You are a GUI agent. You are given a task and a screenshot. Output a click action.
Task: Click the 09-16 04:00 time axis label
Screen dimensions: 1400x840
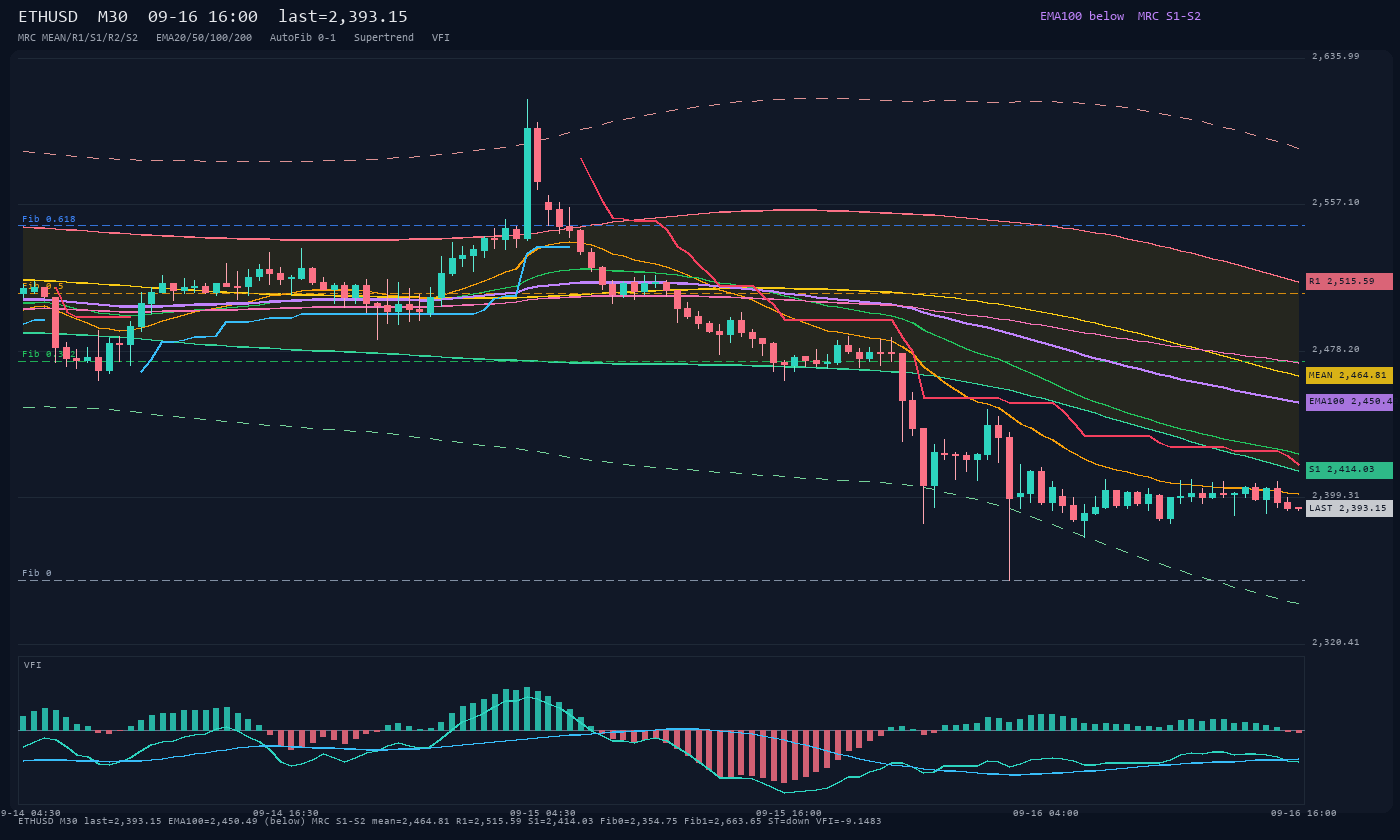click(x=1046, y=813)
